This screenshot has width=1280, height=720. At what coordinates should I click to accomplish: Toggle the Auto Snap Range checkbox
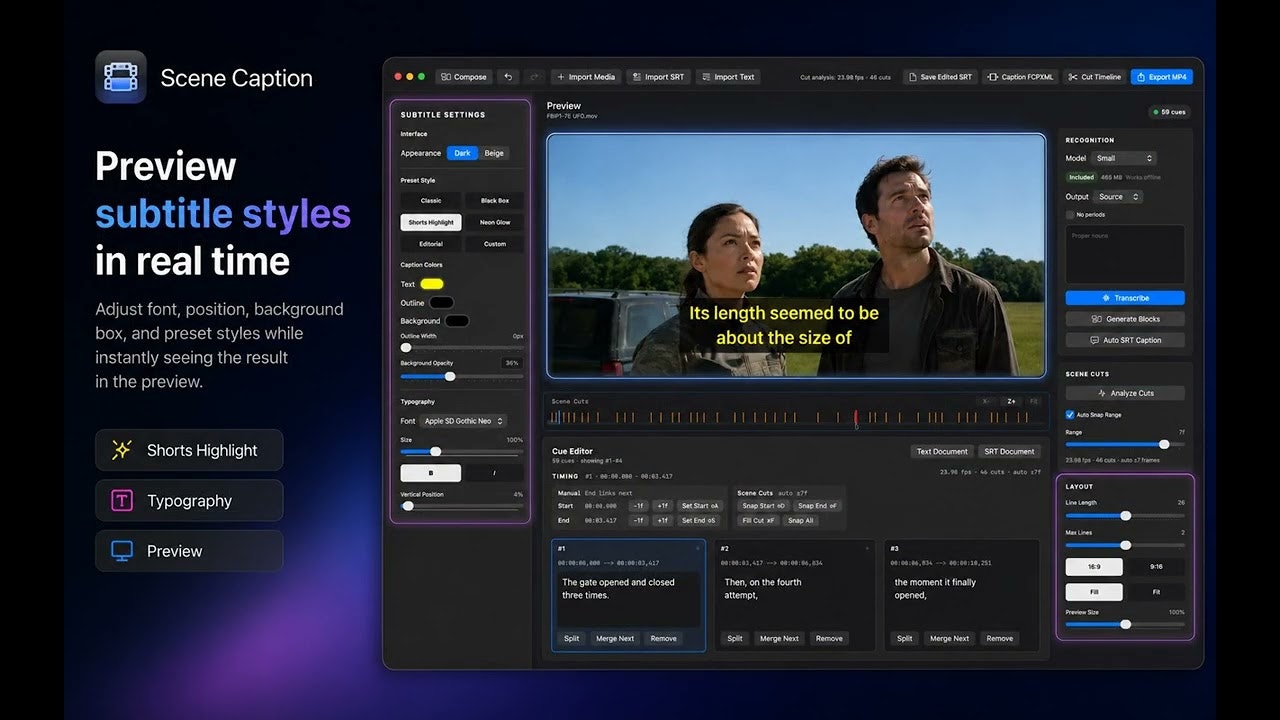tap(1070, 414)
